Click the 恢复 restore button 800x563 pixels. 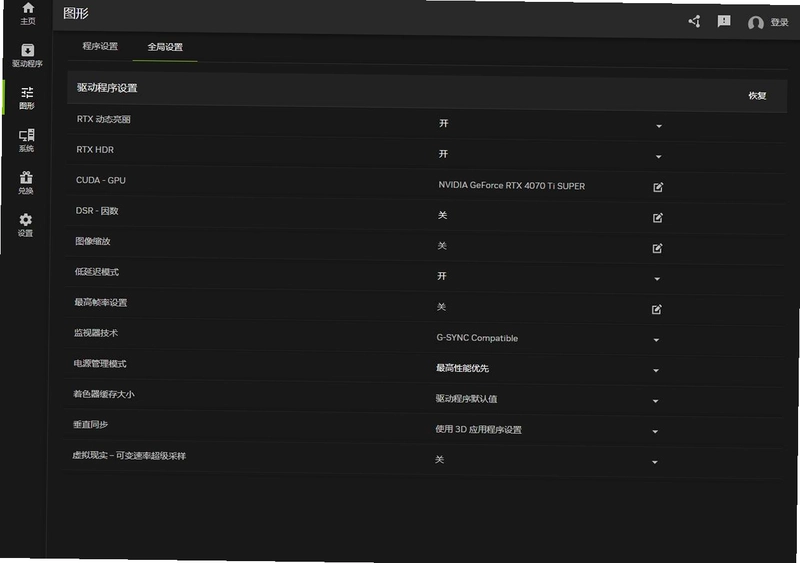(757, 95)
